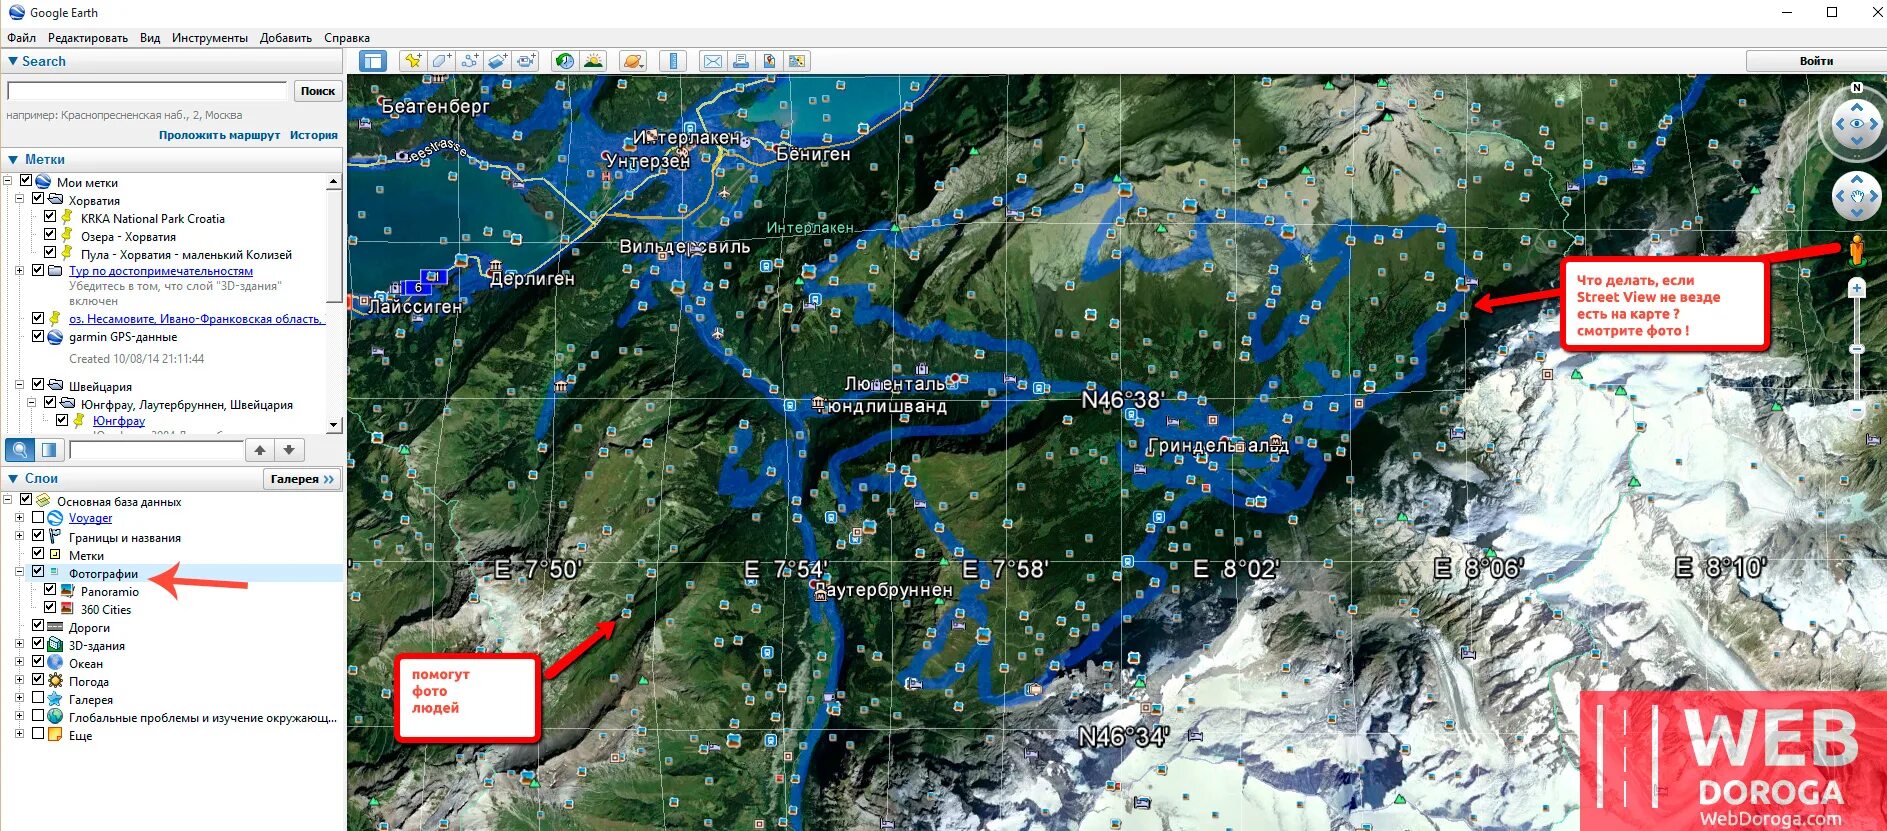1887x831 pixels.
Task: Open the Вид menu
Action: pos(150,38)
